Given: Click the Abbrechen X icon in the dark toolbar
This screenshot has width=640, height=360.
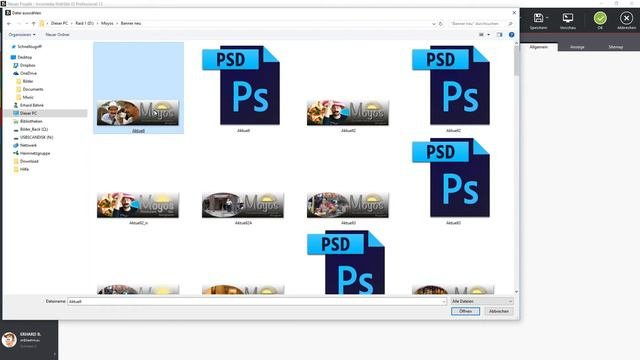Looking at the screenshot, I should point(626,18).
